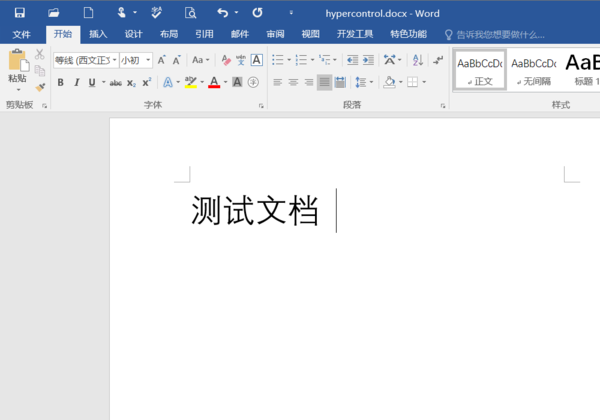Toggle strikethrough abc button
This screenshot has height=420, width=600.
(x=116, y=83)
